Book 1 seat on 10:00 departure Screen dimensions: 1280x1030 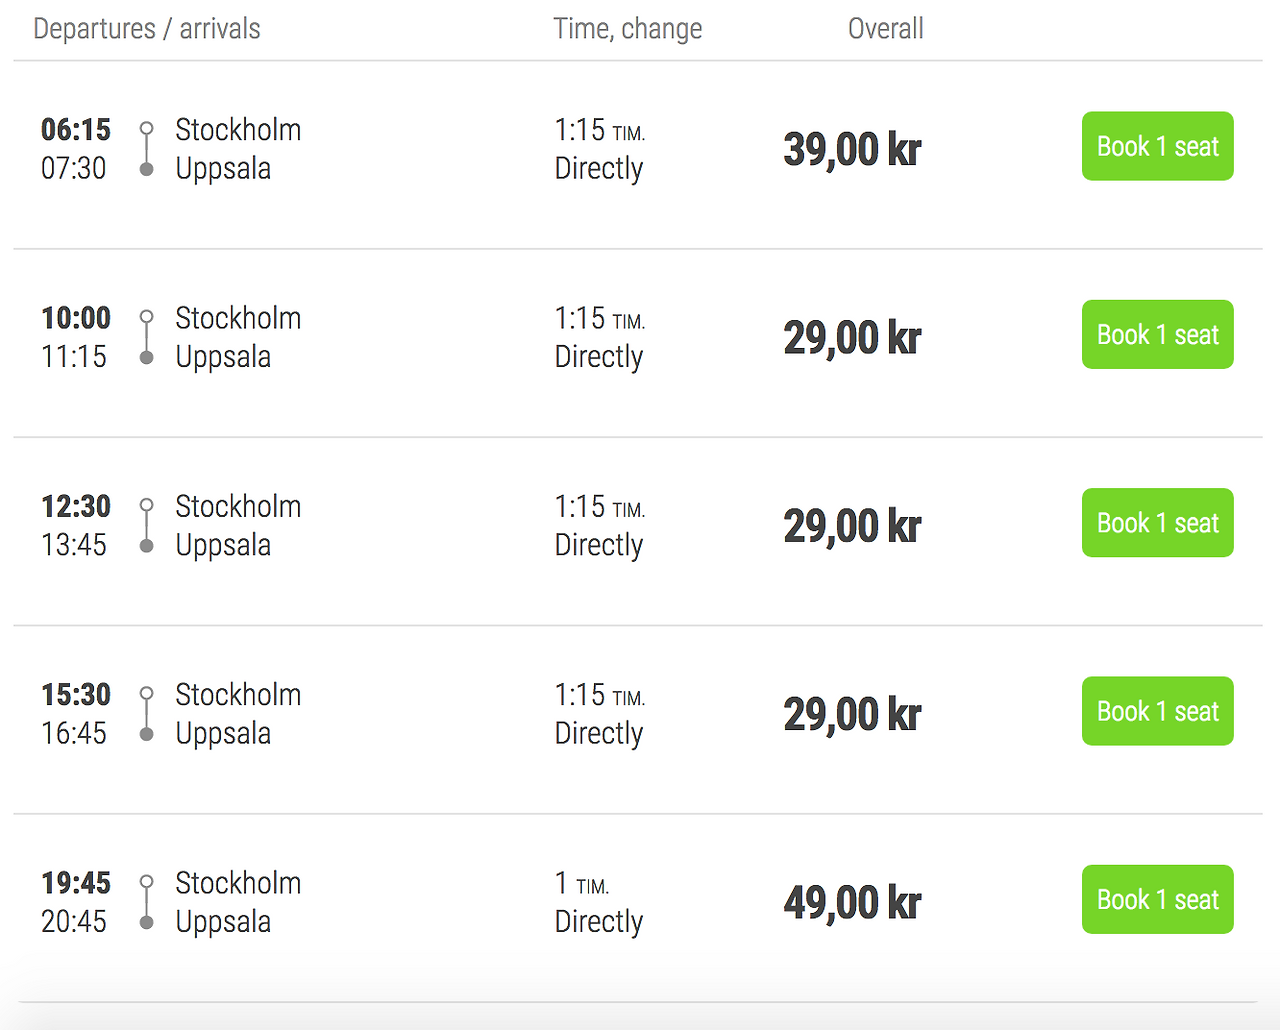pos(1157,334)
